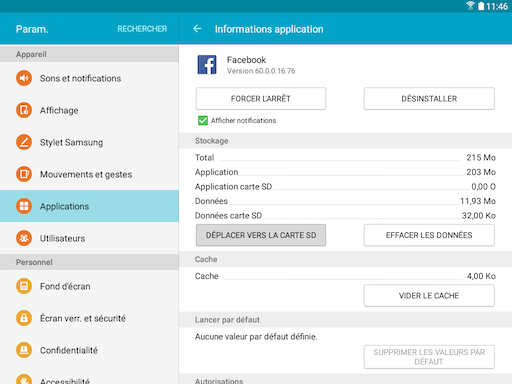Viewport: 512px width, 384px height.
Task: Tap the Applications grid icon
Action: [24, 206]
